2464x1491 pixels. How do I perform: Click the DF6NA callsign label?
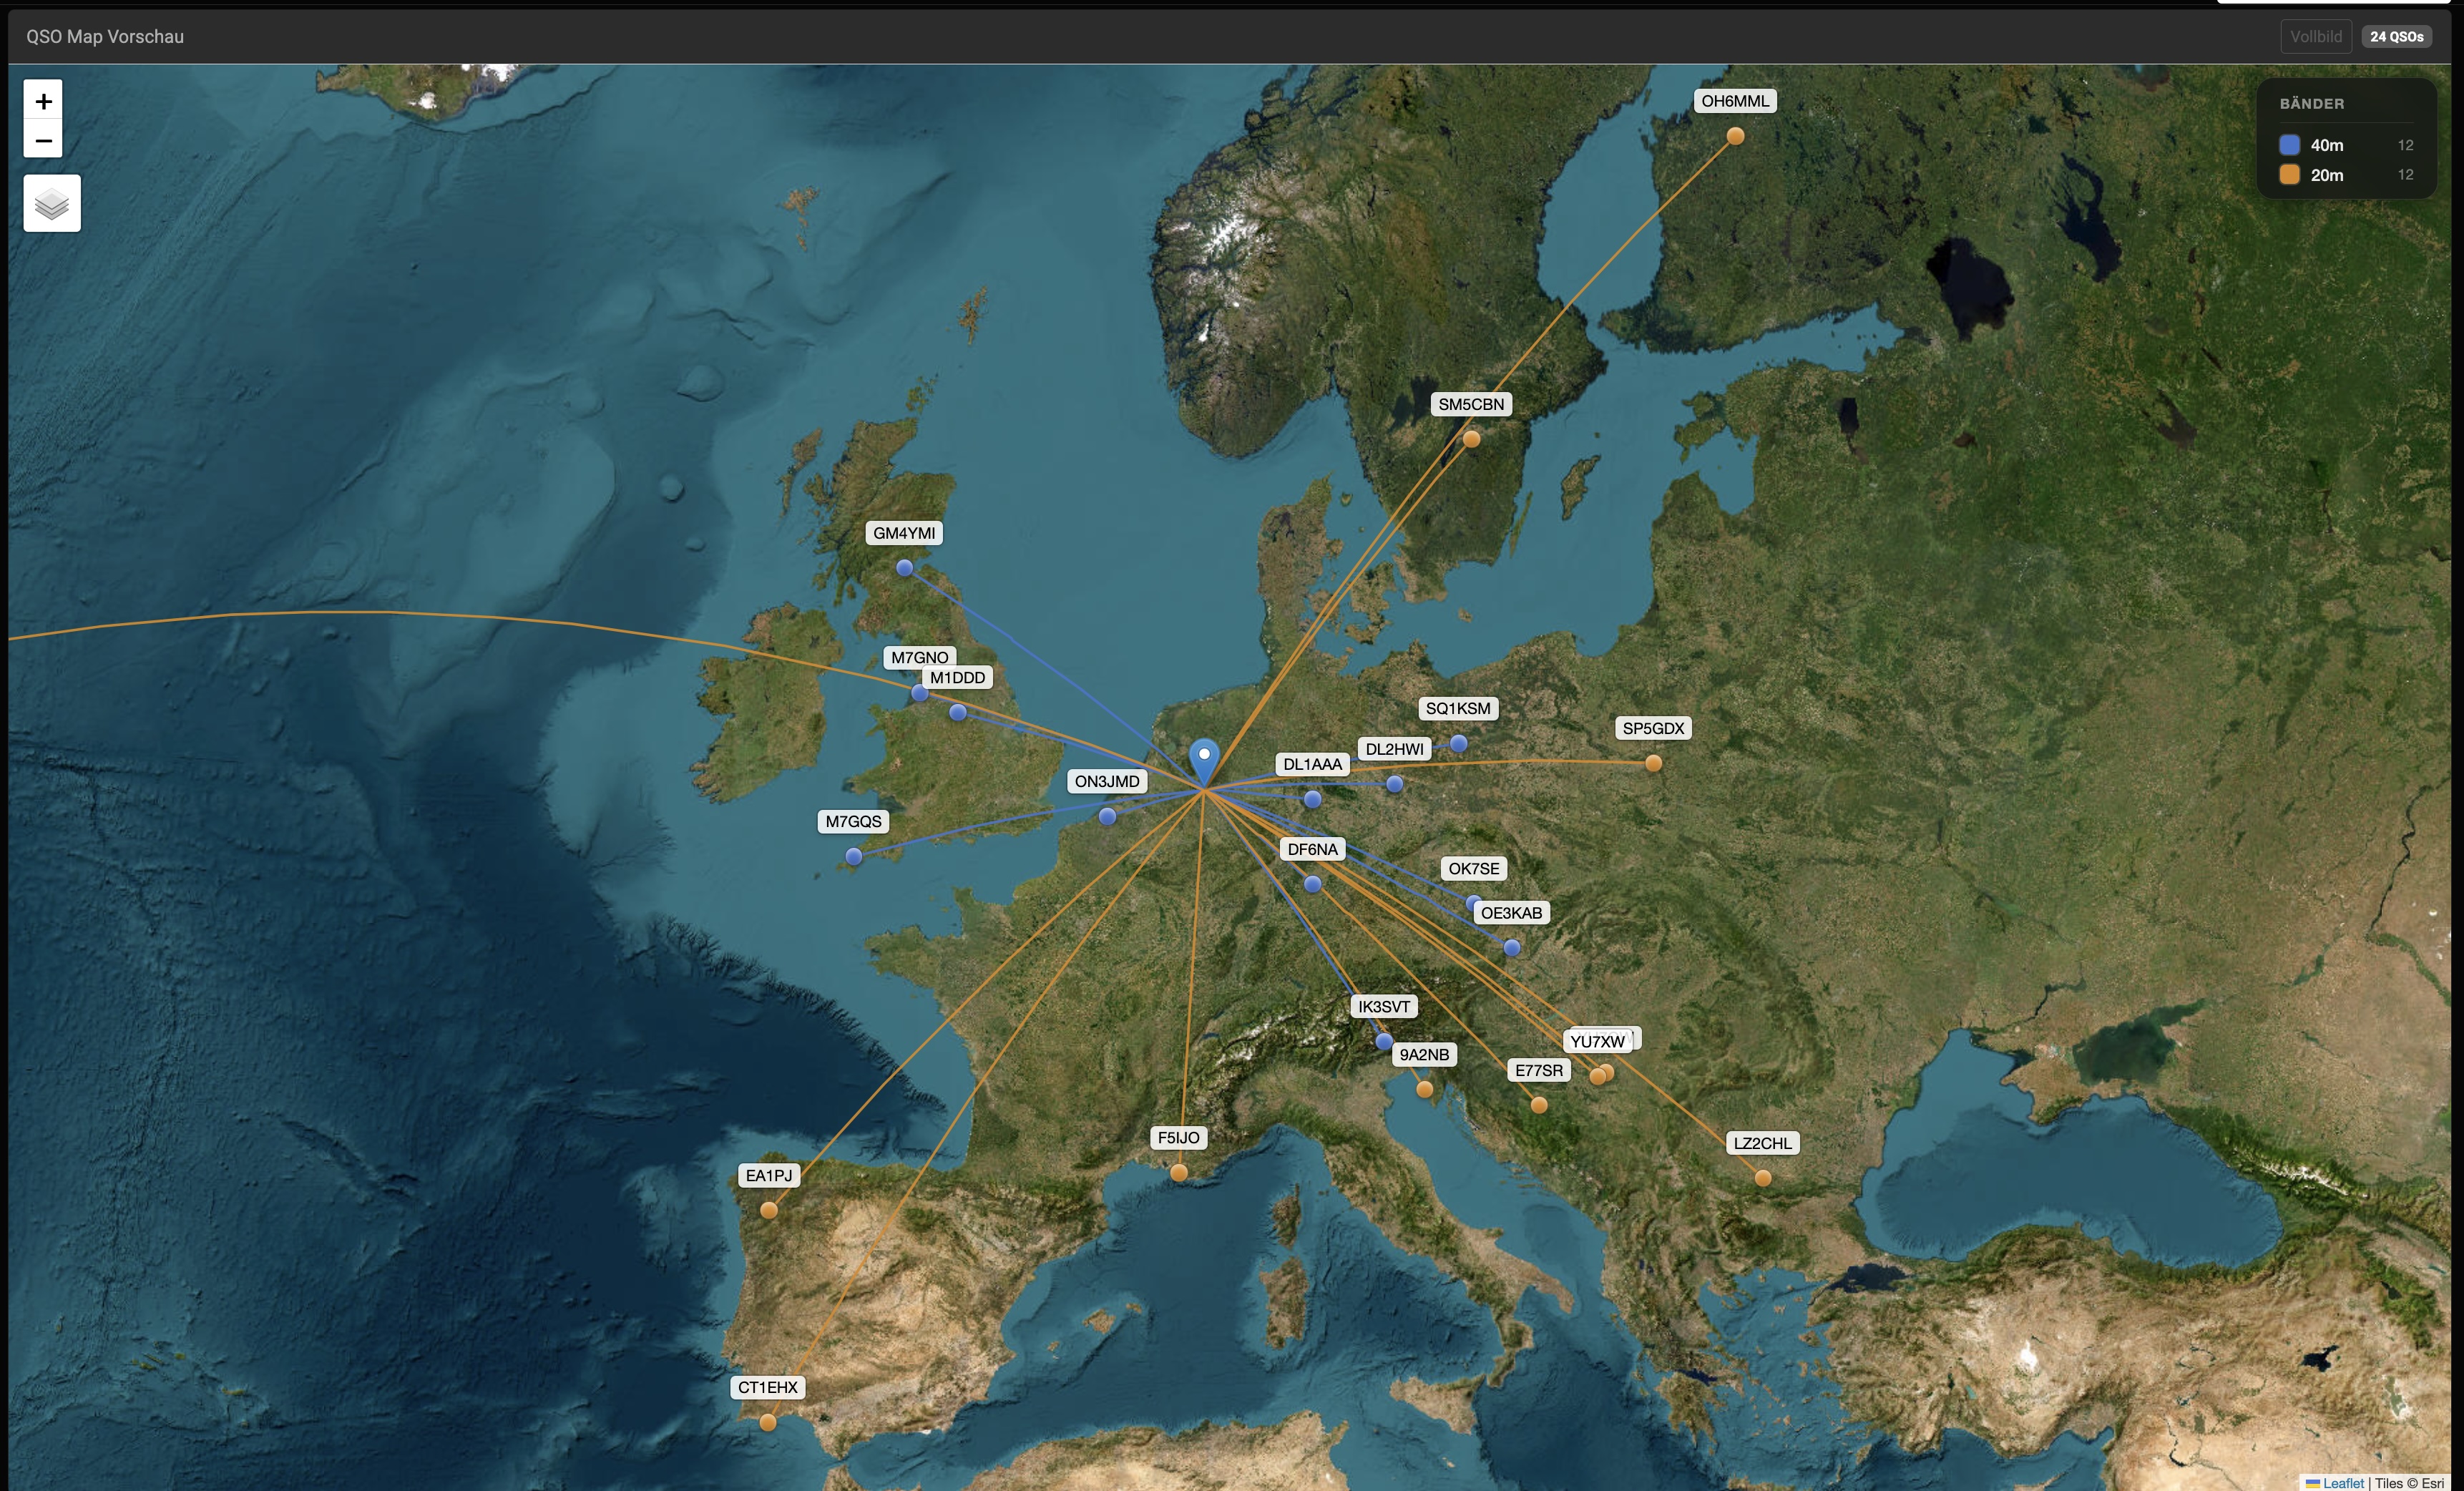click(1312, 850)
